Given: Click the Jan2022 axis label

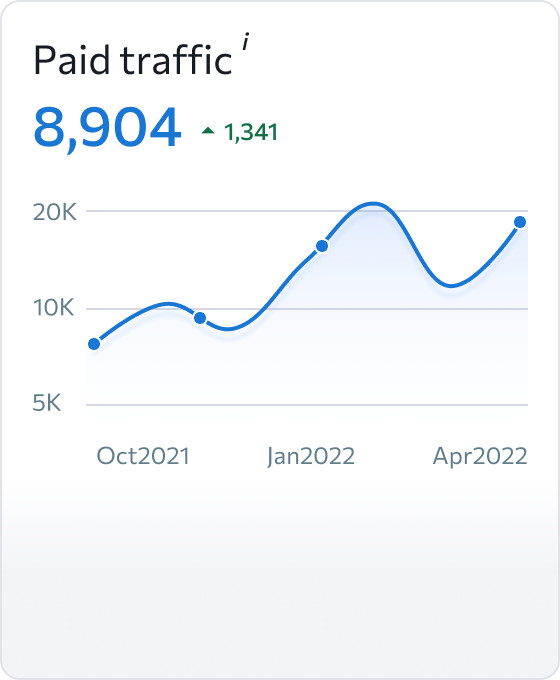Looking at the screenshot, I should pos(311,457).
